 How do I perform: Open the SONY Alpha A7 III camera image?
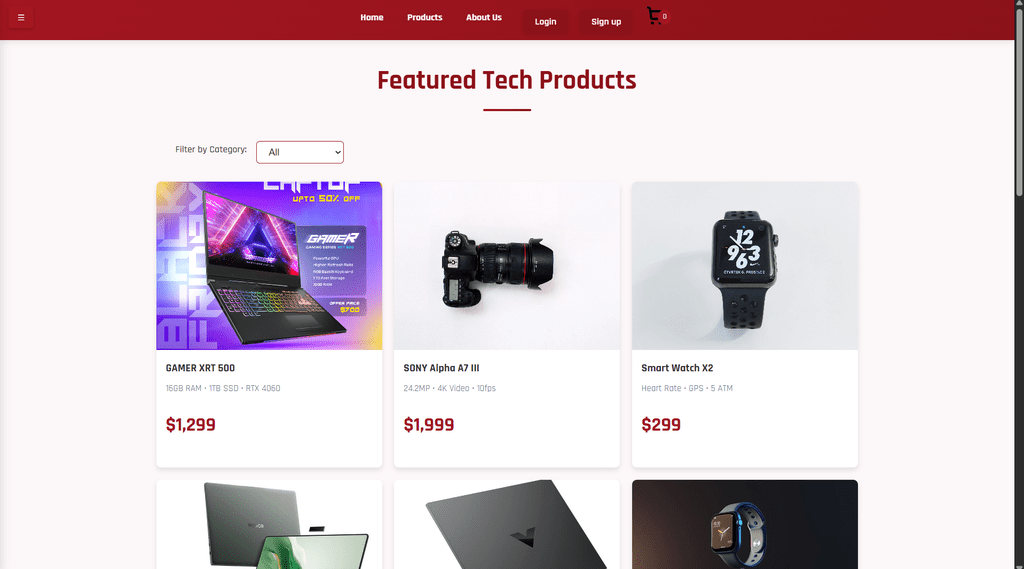(x=507, y=266)
